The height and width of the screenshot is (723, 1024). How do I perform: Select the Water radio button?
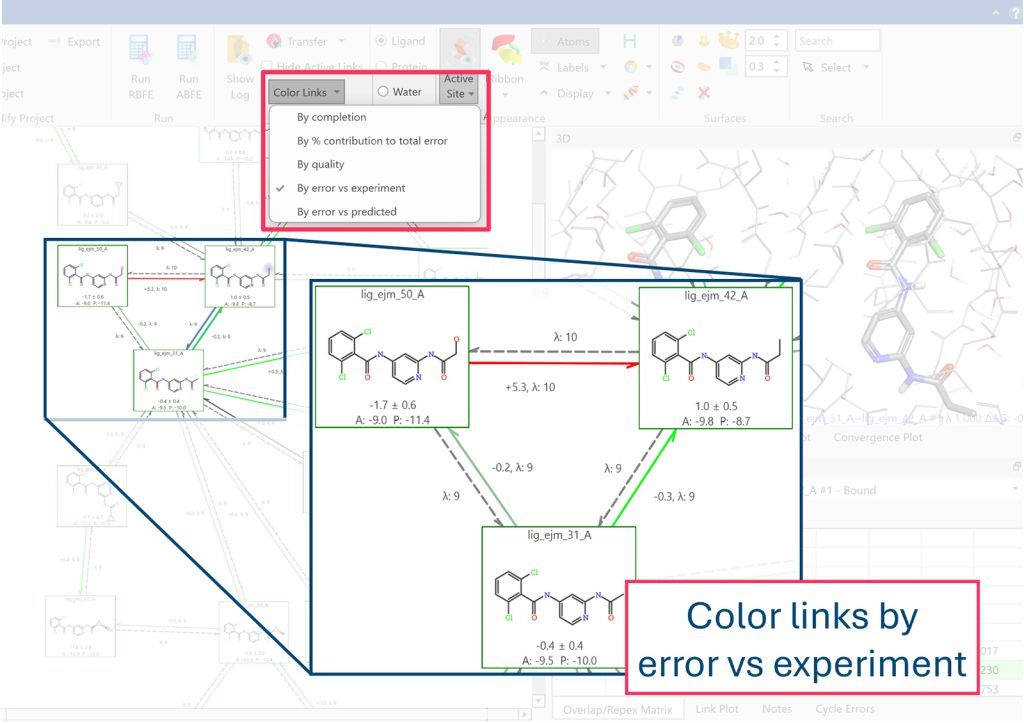point(383,92)
